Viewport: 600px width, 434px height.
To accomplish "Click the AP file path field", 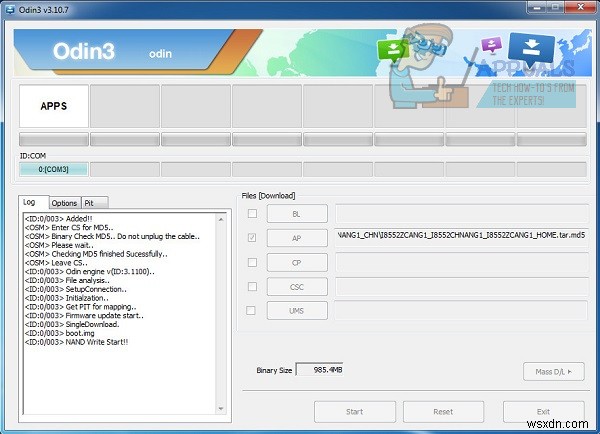I will [461, 238].
